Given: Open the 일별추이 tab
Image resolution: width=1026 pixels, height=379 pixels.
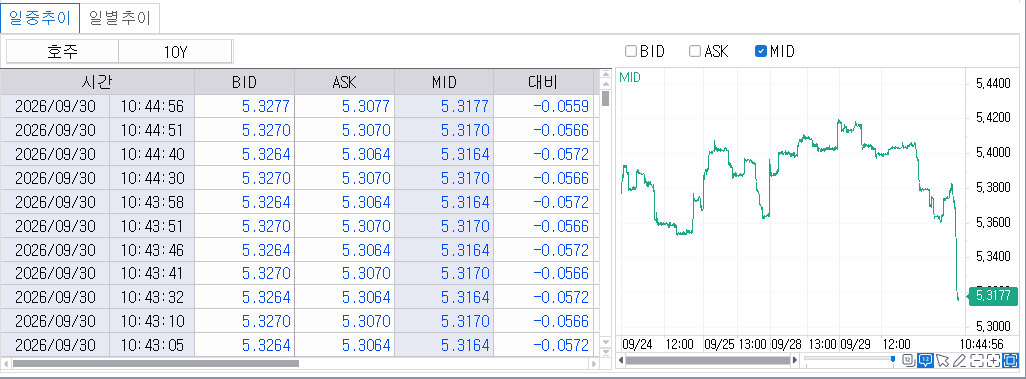Looking at the screenshot, I should pos(120,18).
